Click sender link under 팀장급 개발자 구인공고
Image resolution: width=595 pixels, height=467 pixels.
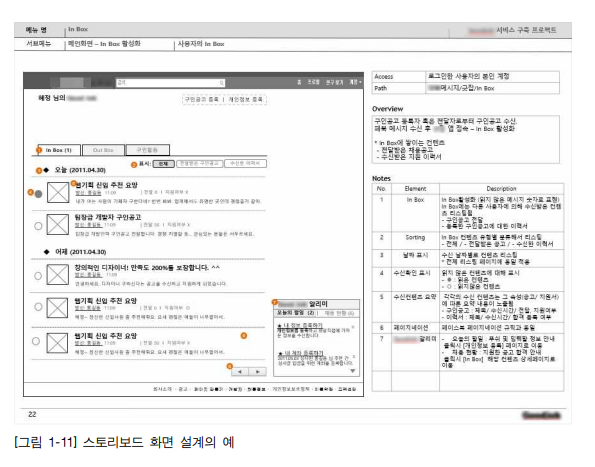88,225
